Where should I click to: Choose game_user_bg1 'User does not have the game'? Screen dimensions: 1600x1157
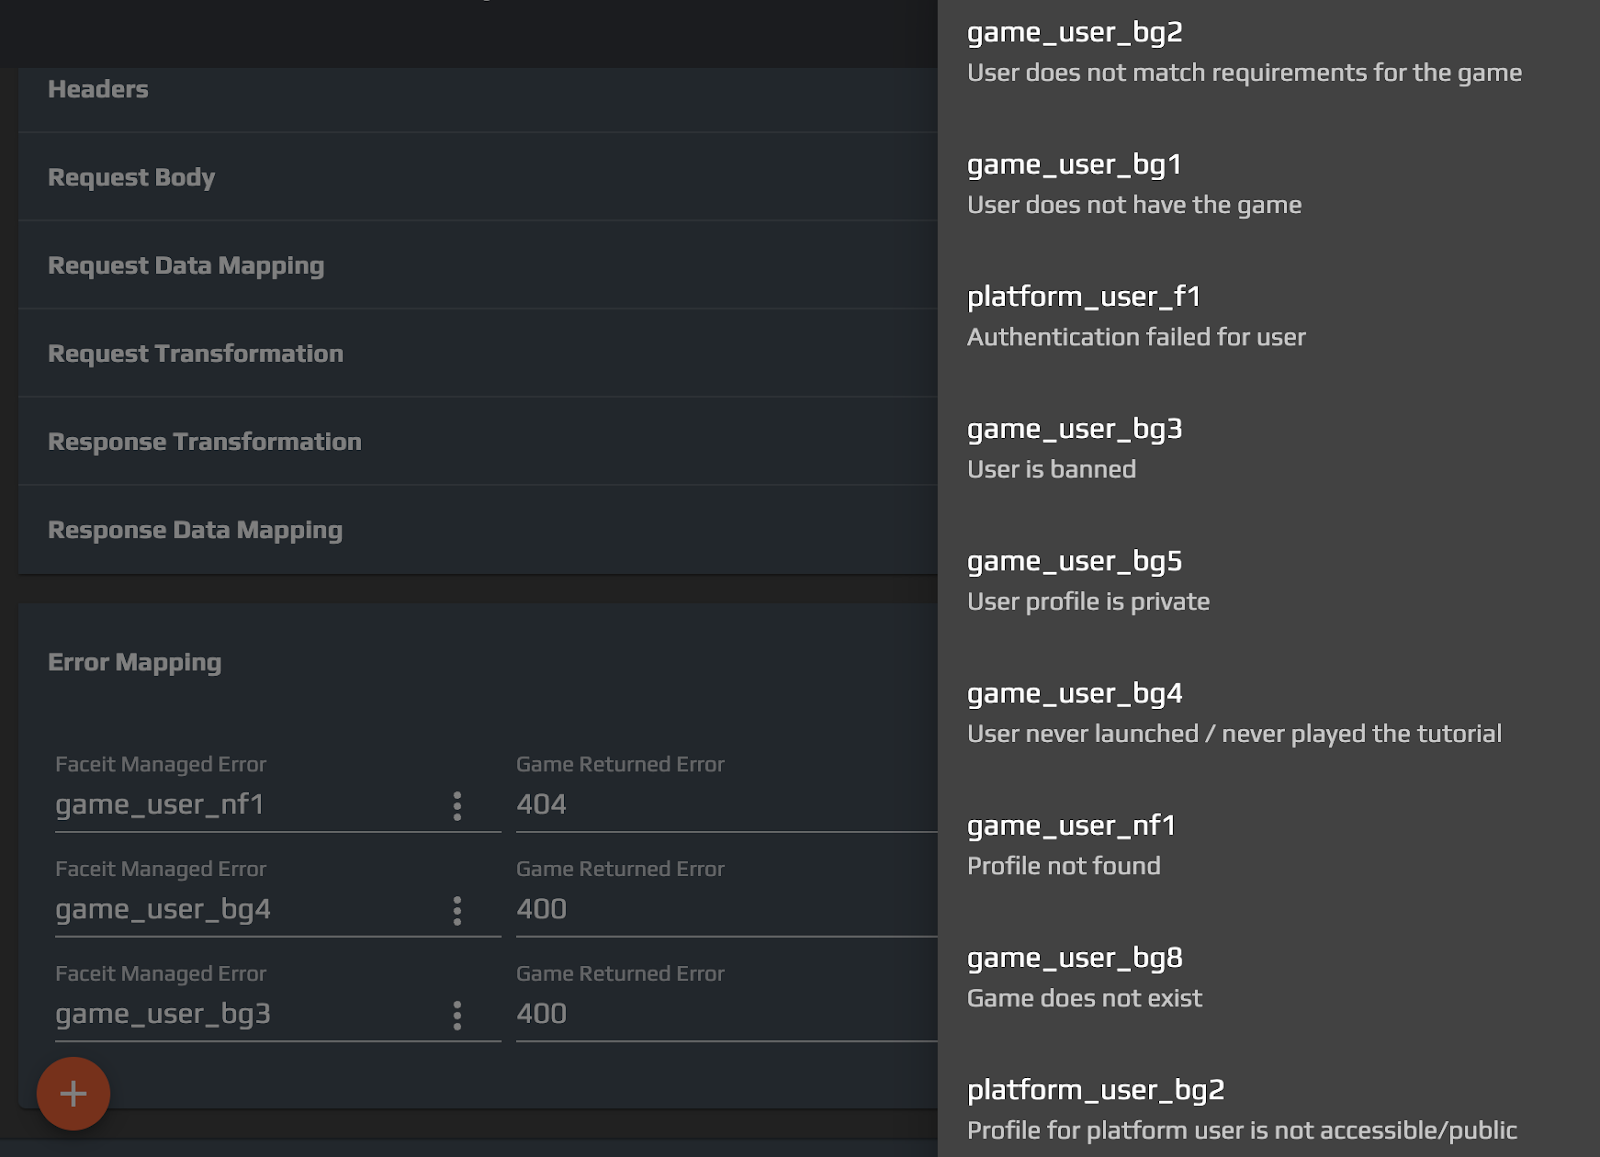[1073, 164]
